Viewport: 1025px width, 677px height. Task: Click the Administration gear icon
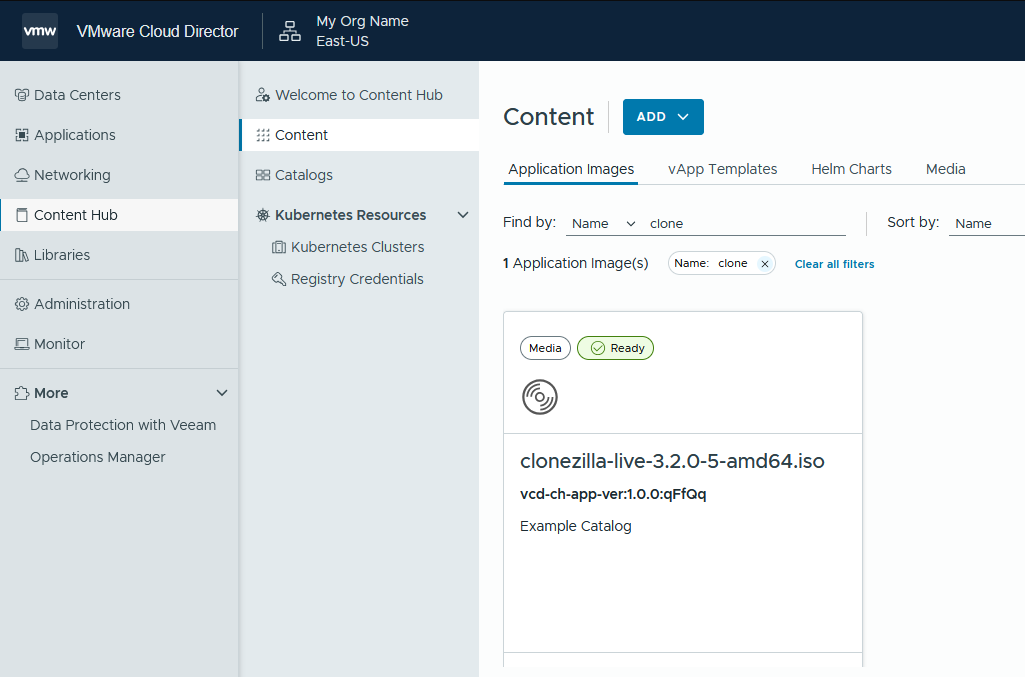click(22, 304)
